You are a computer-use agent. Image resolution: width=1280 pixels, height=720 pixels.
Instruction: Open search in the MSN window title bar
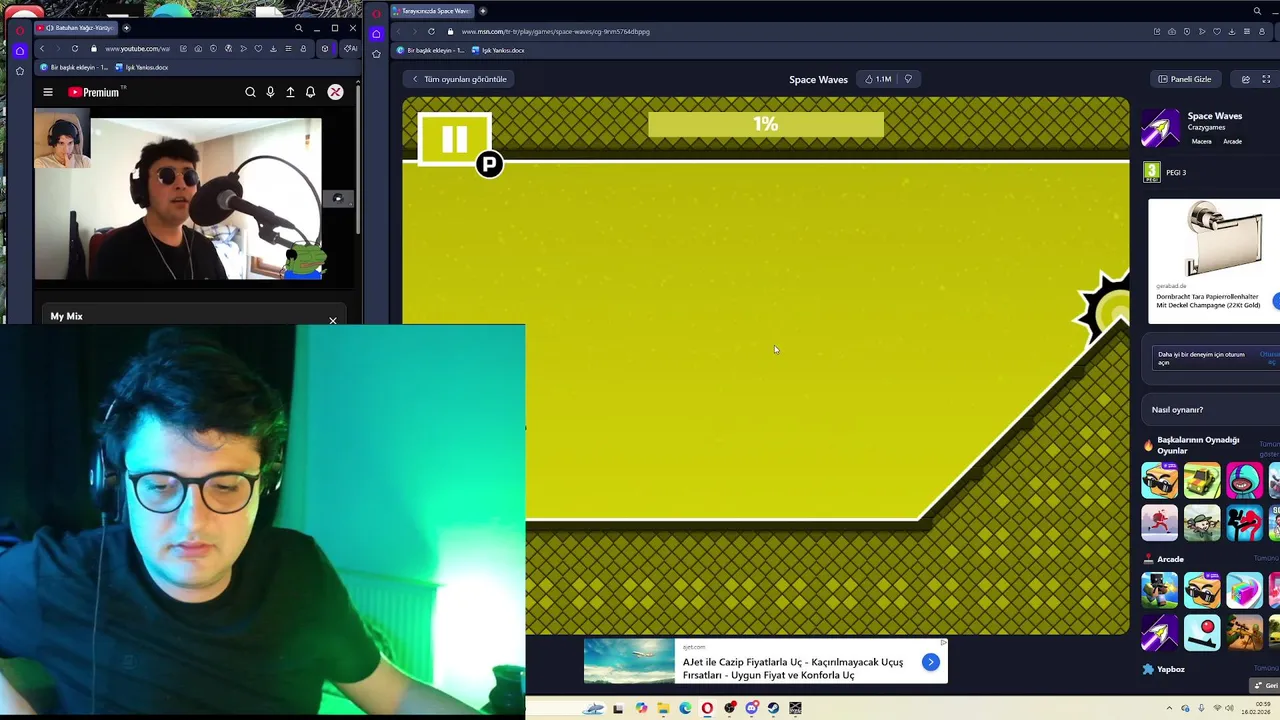pyautogui.click(x=1257, y=11)
